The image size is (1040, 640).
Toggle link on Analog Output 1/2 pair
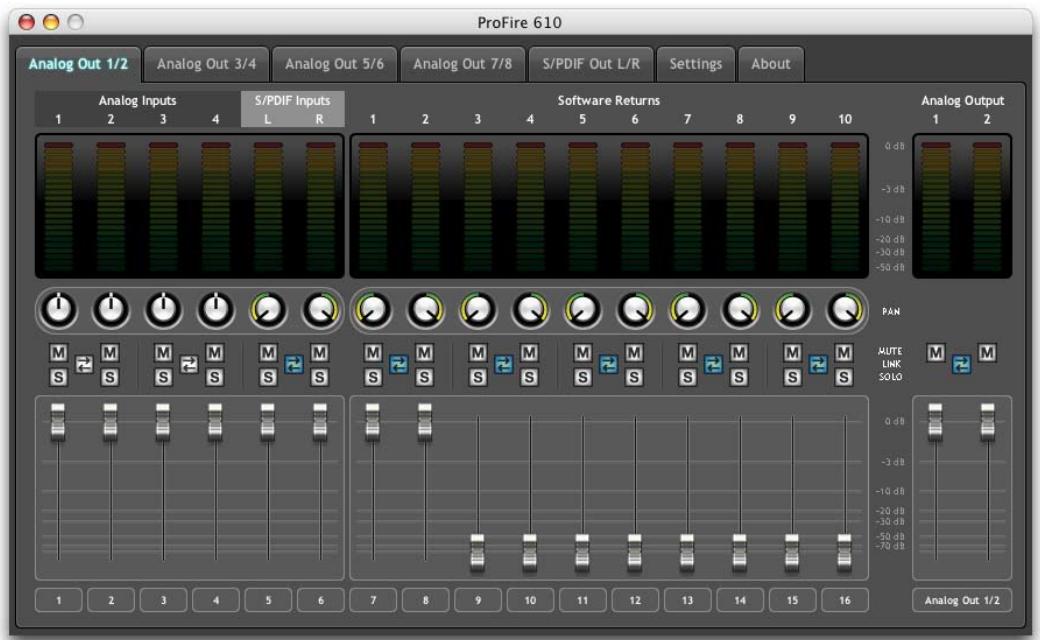click(961, 364)
